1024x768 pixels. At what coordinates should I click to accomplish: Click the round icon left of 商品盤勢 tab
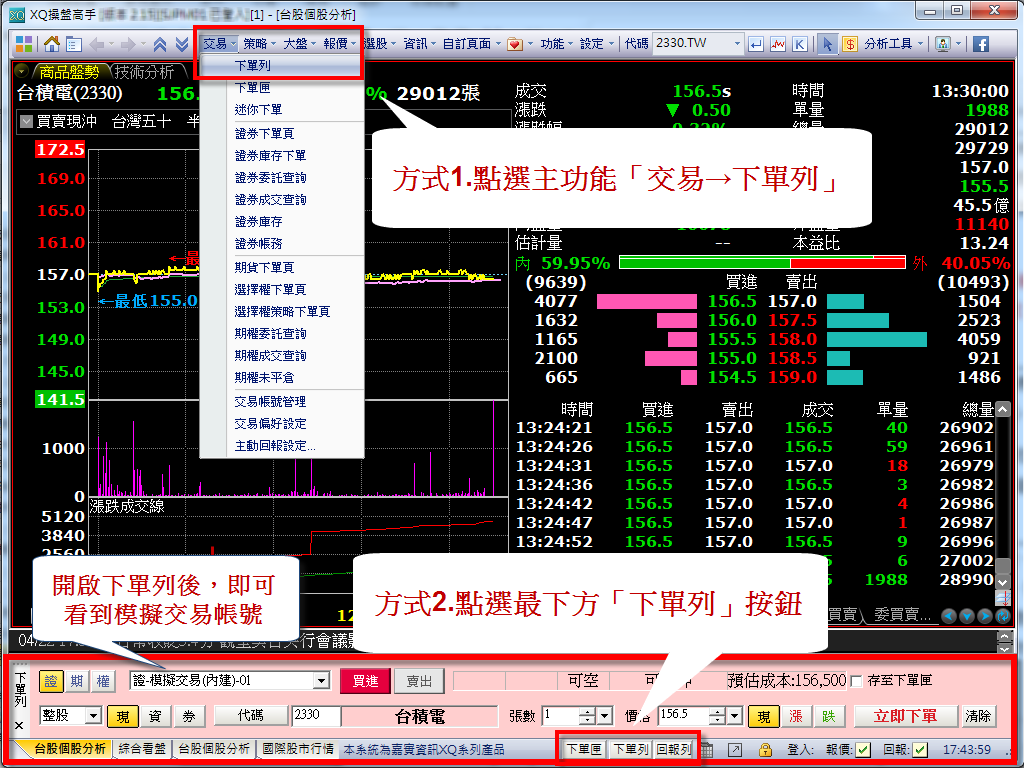click(22, 71)
